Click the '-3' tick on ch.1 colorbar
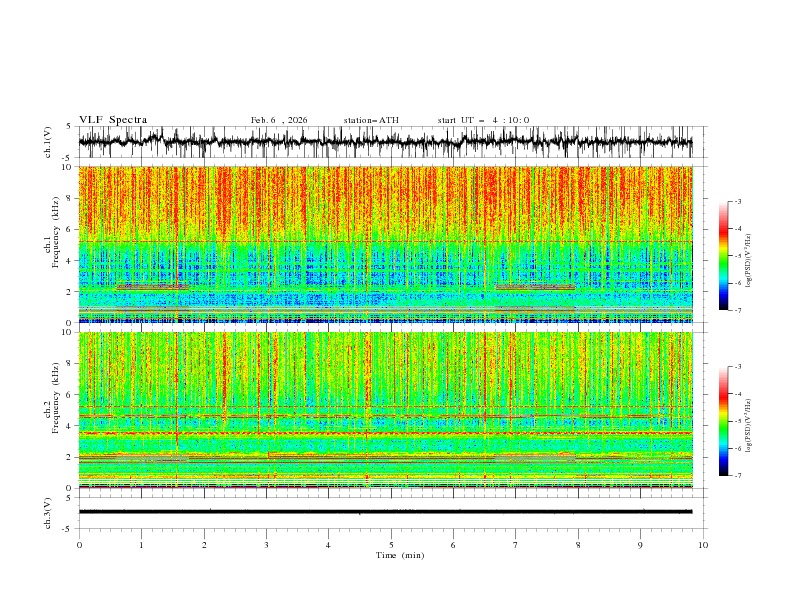 click(x=737, y=201)
